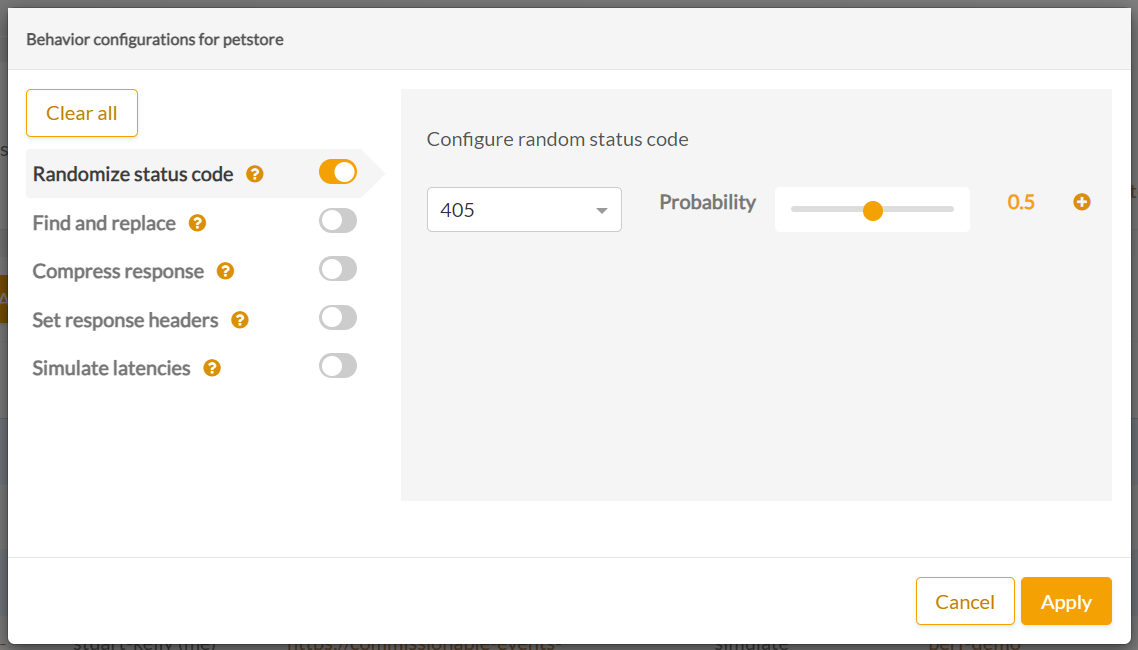Viewport: 1138px width, 650px height.
Task: Enable the Find and replace toggle
Action: coord(338,221)
